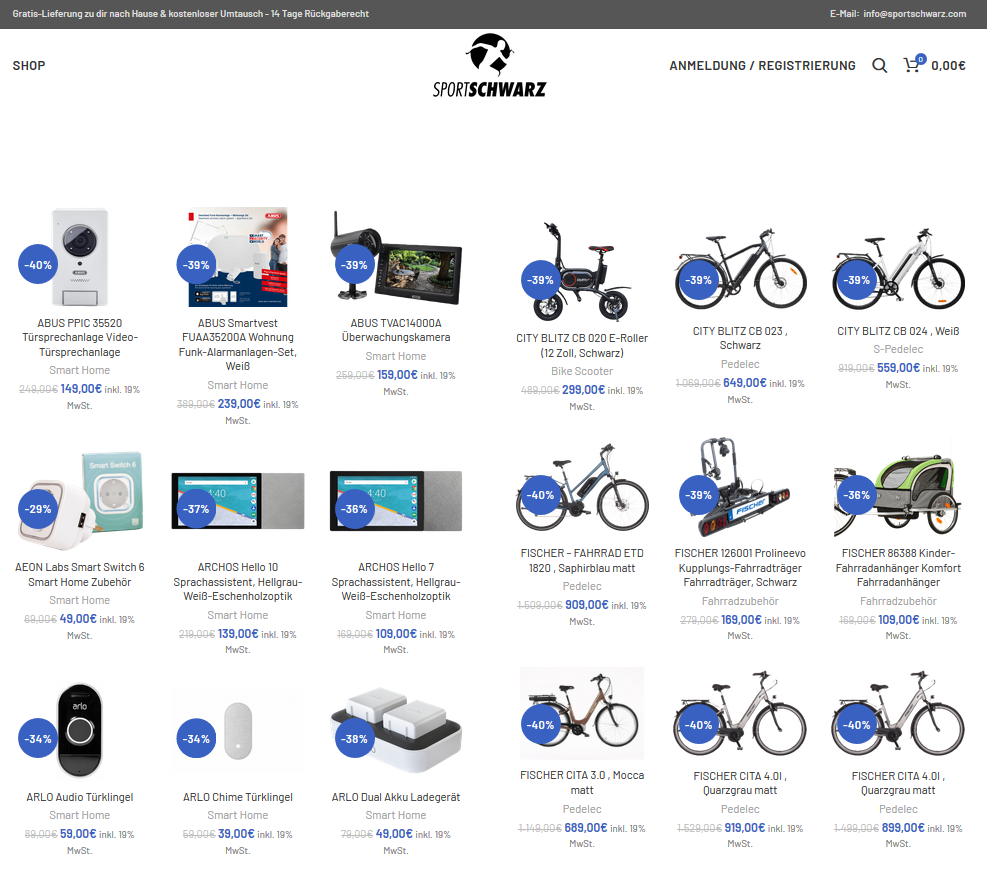987x872 pixels.
Task: Select Bike Scooter category under E-Roller
Action: click(582, 371)
